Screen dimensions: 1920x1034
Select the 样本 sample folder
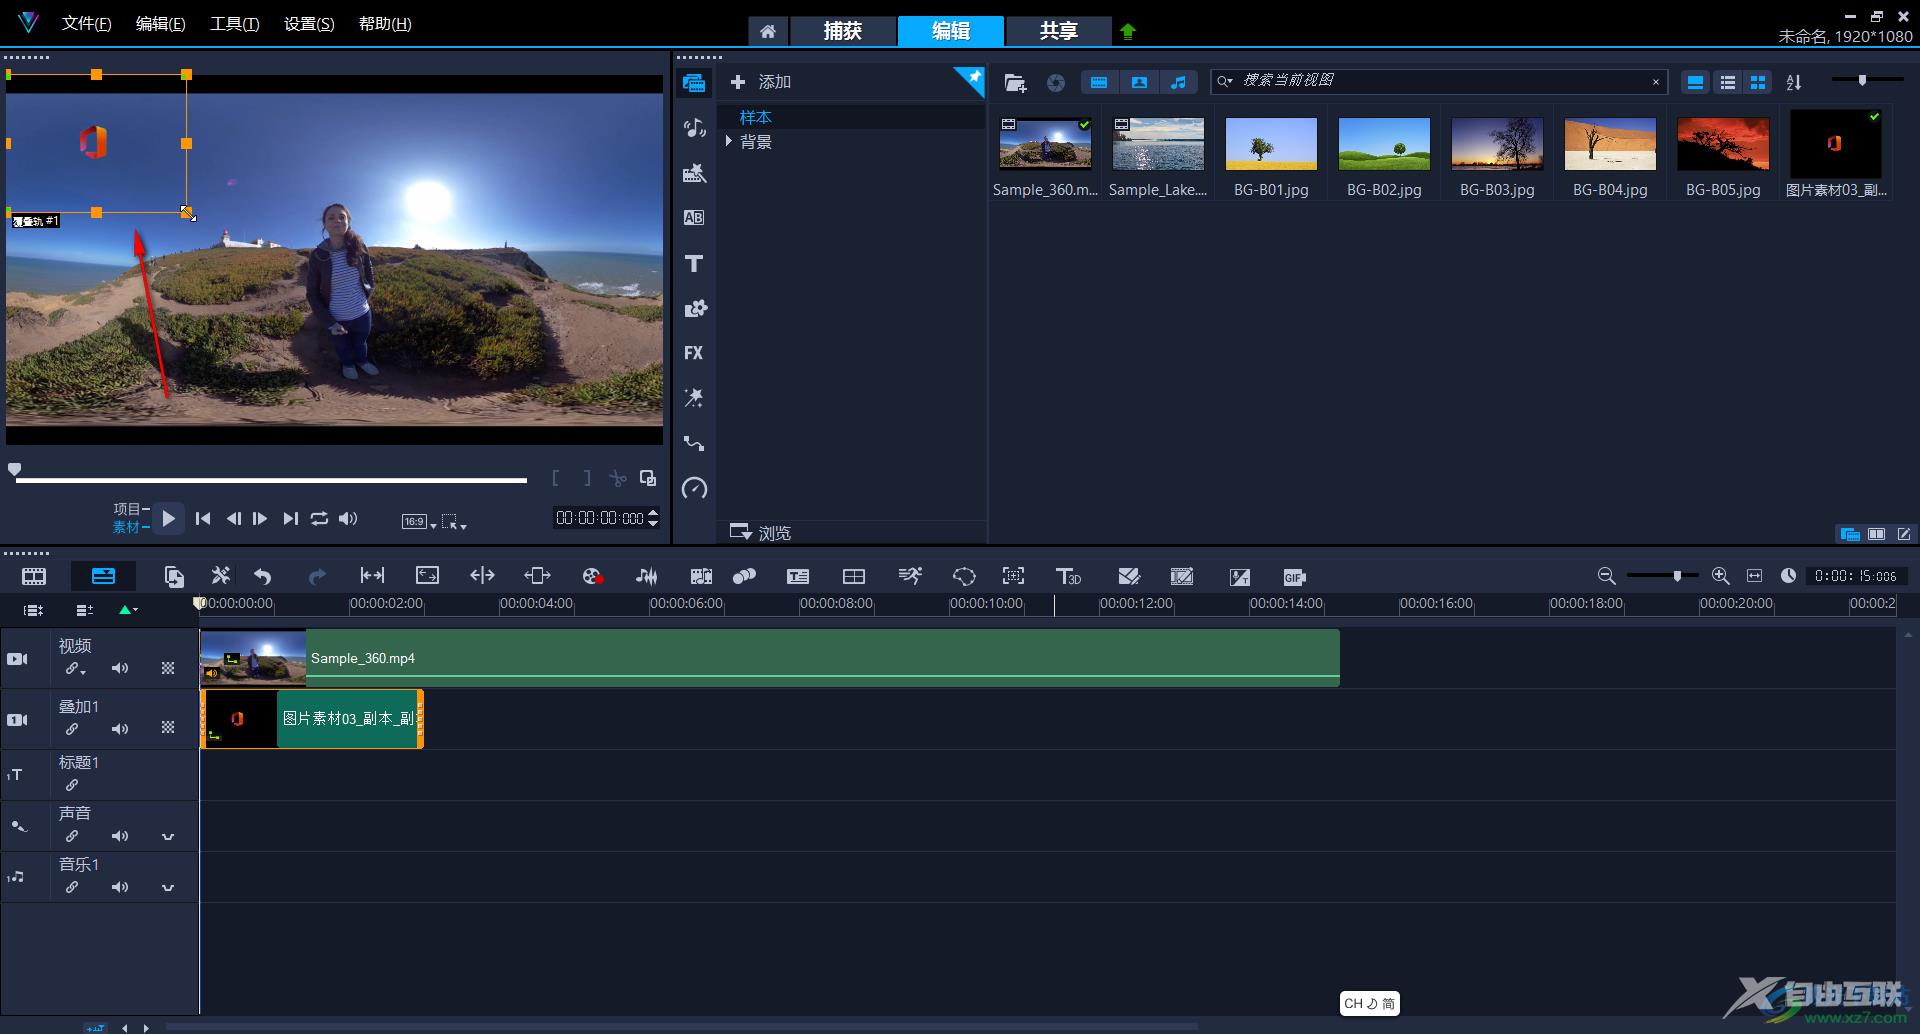(x=755, y=117)
